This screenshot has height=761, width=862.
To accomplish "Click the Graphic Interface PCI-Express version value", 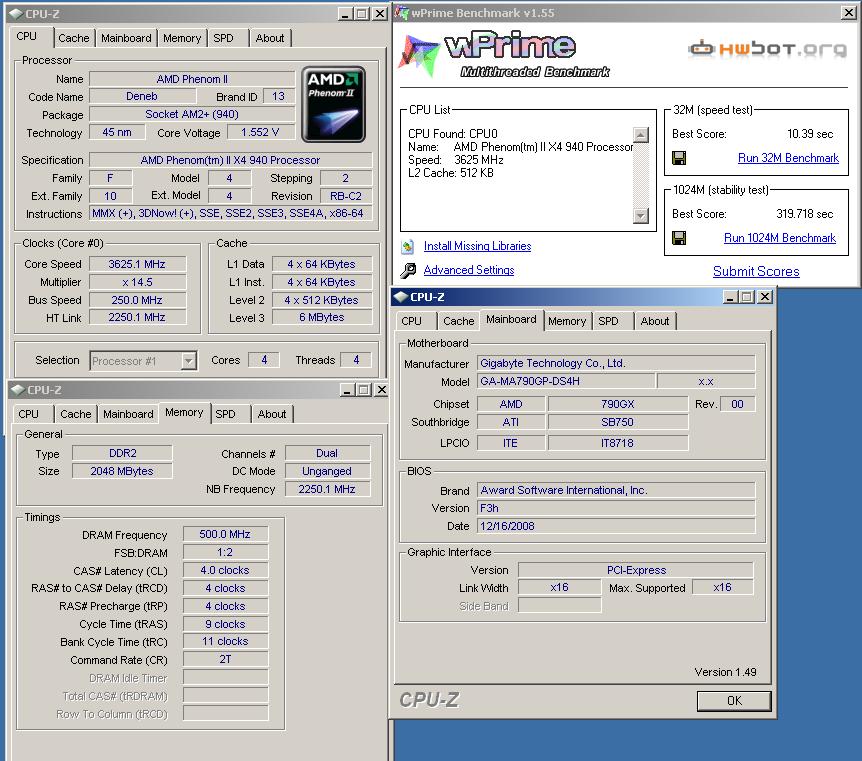I will pyautogui.click(x=636, y=570).
